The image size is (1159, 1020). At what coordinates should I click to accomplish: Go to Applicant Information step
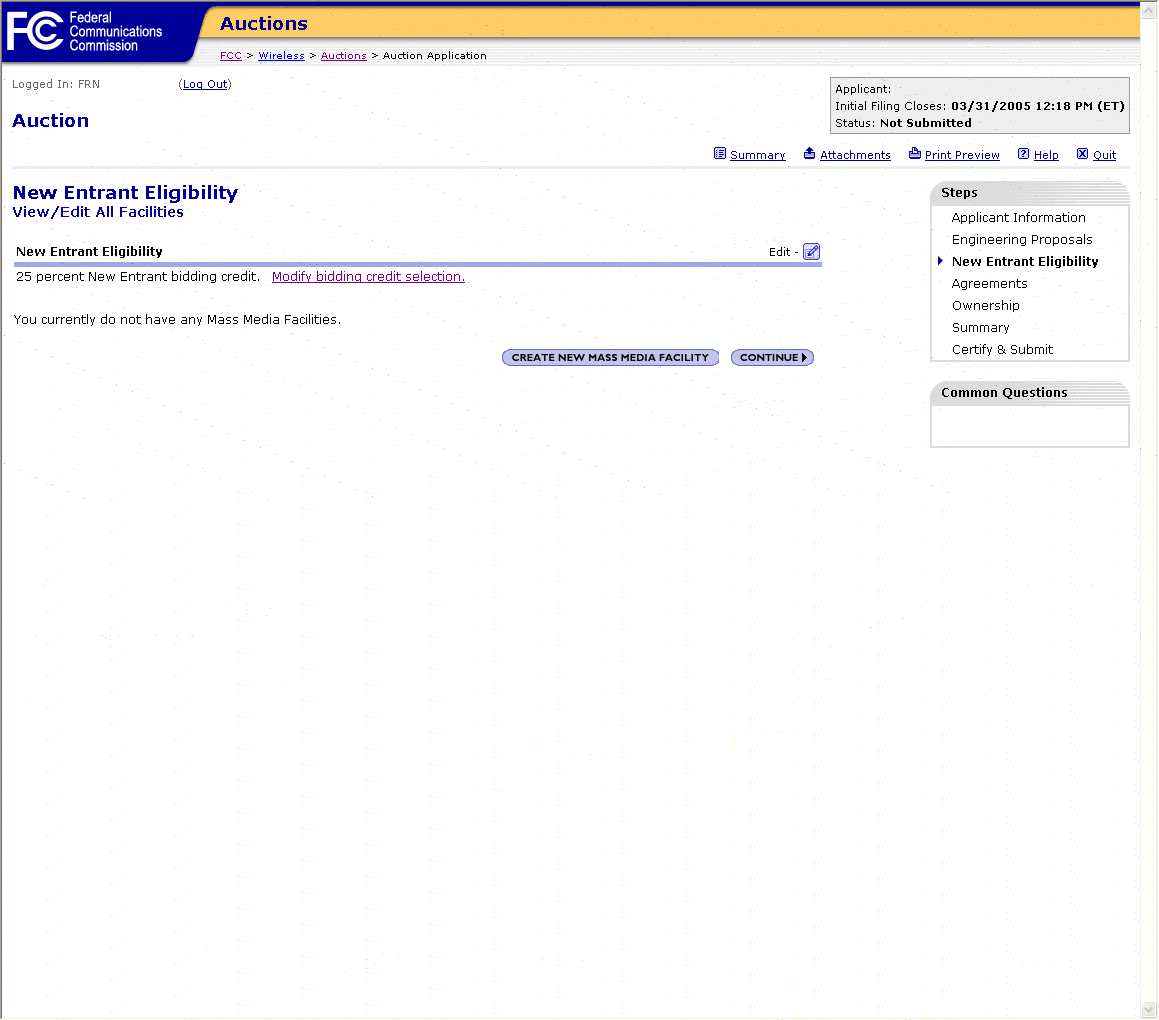1018,218
